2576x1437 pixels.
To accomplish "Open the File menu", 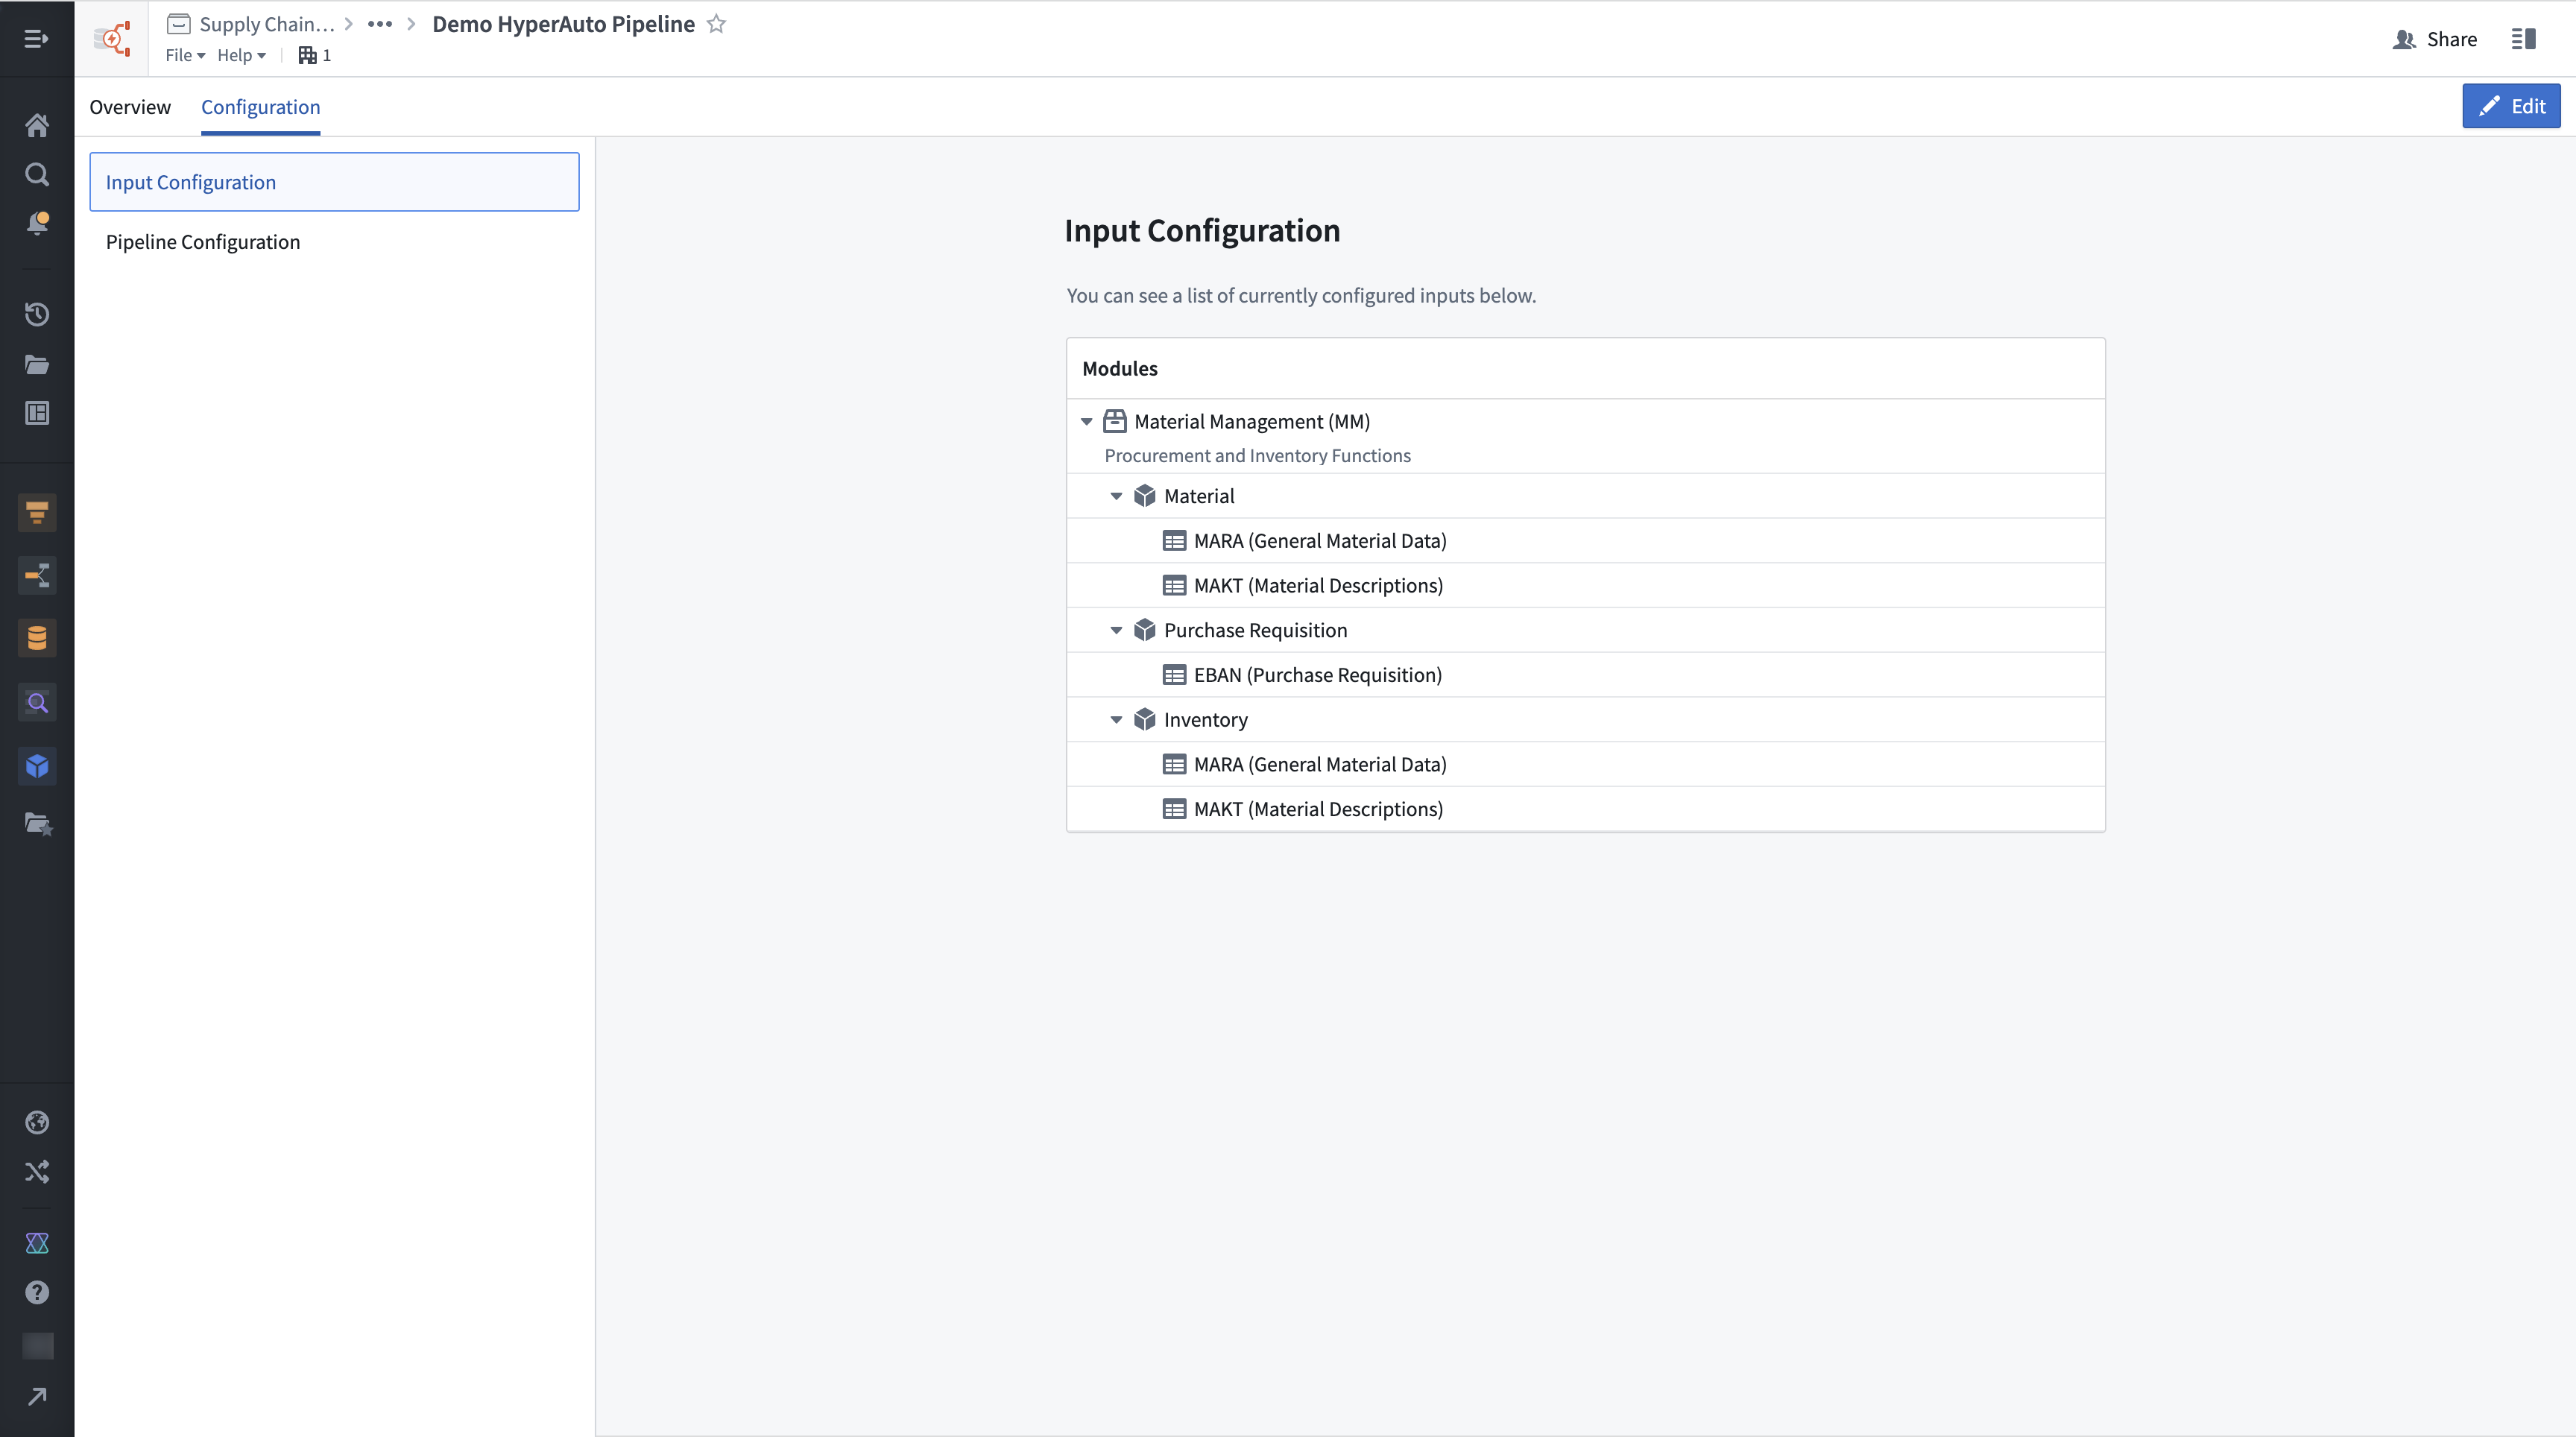I will [x=185, y=55].
